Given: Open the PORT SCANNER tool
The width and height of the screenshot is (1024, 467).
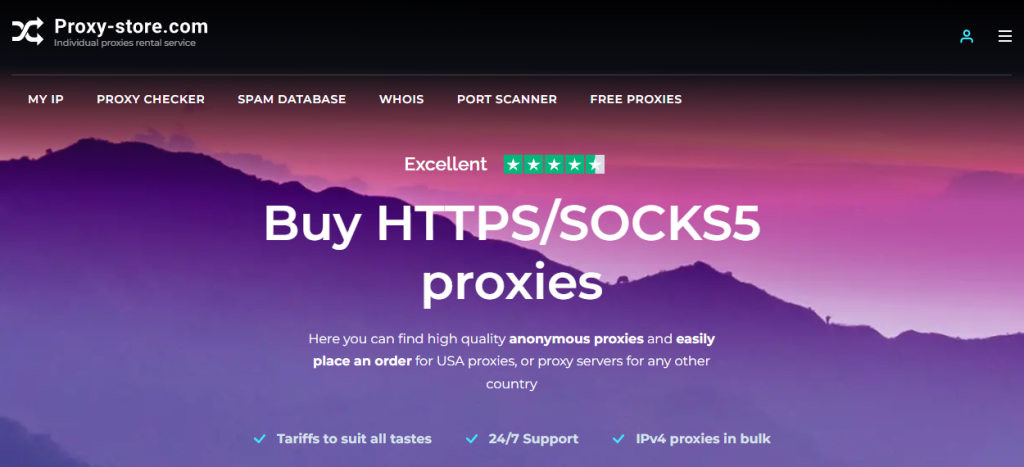Looking at the screenshot, I should coord(507,99).
